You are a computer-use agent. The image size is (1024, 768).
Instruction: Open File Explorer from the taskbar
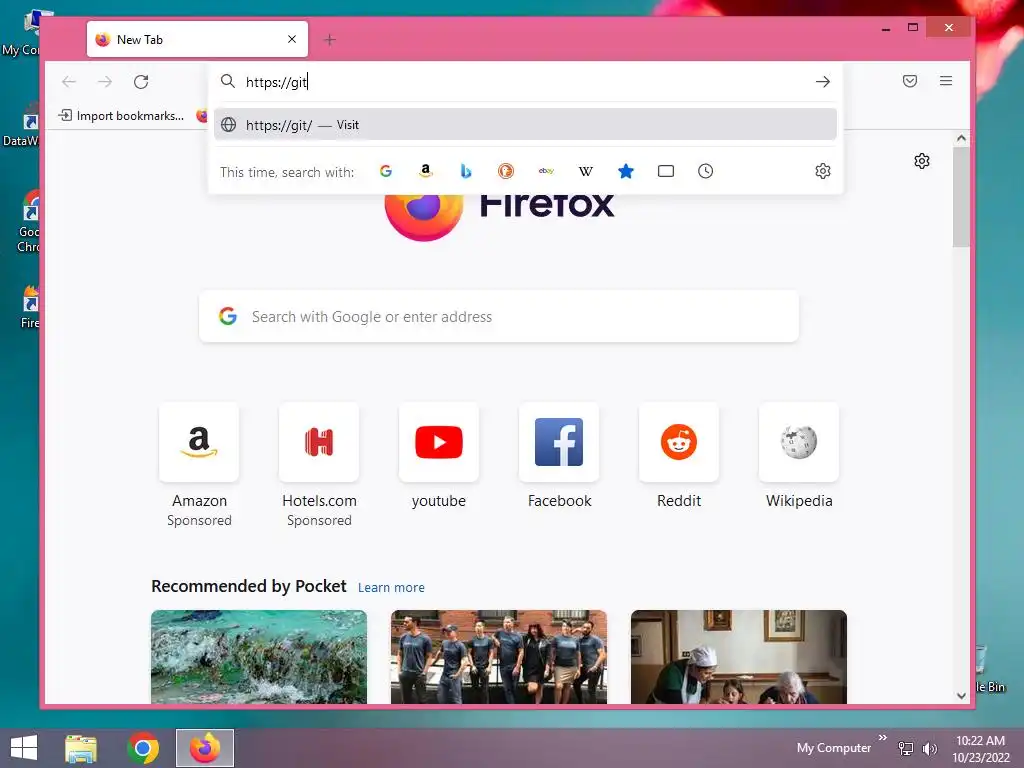tap(81, 748)
